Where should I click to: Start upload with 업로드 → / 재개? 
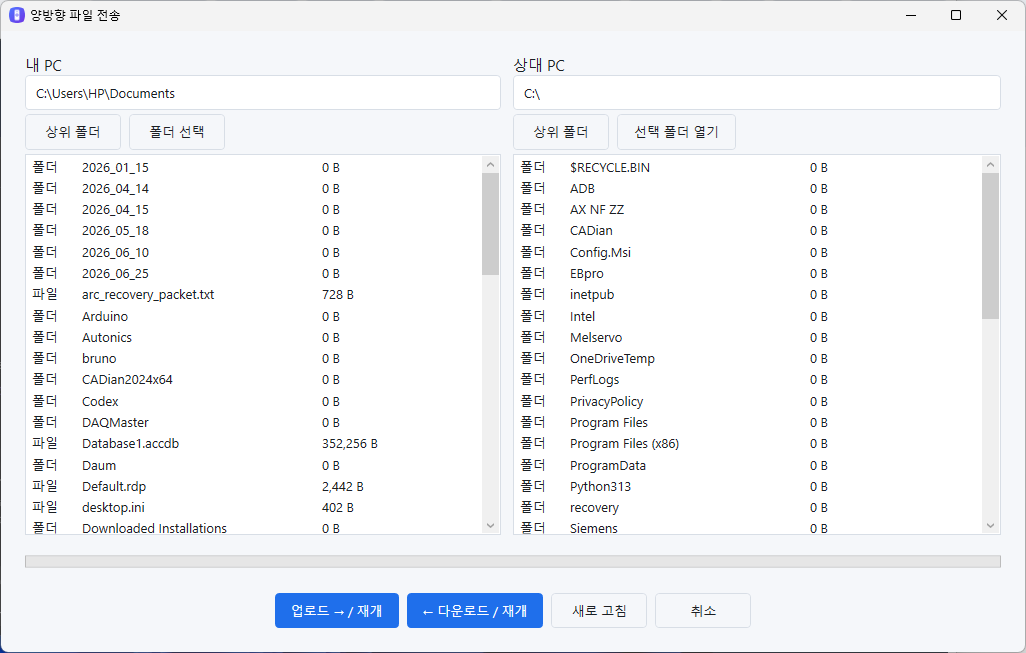(336, 610)
